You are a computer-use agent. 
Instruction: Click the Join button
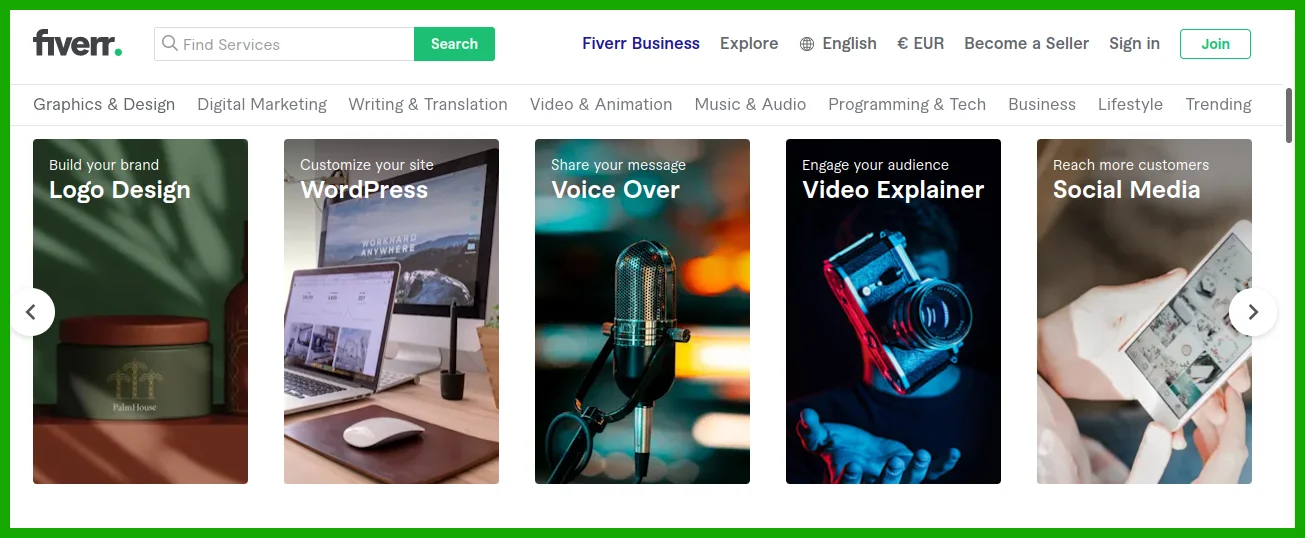point(1215,44)
